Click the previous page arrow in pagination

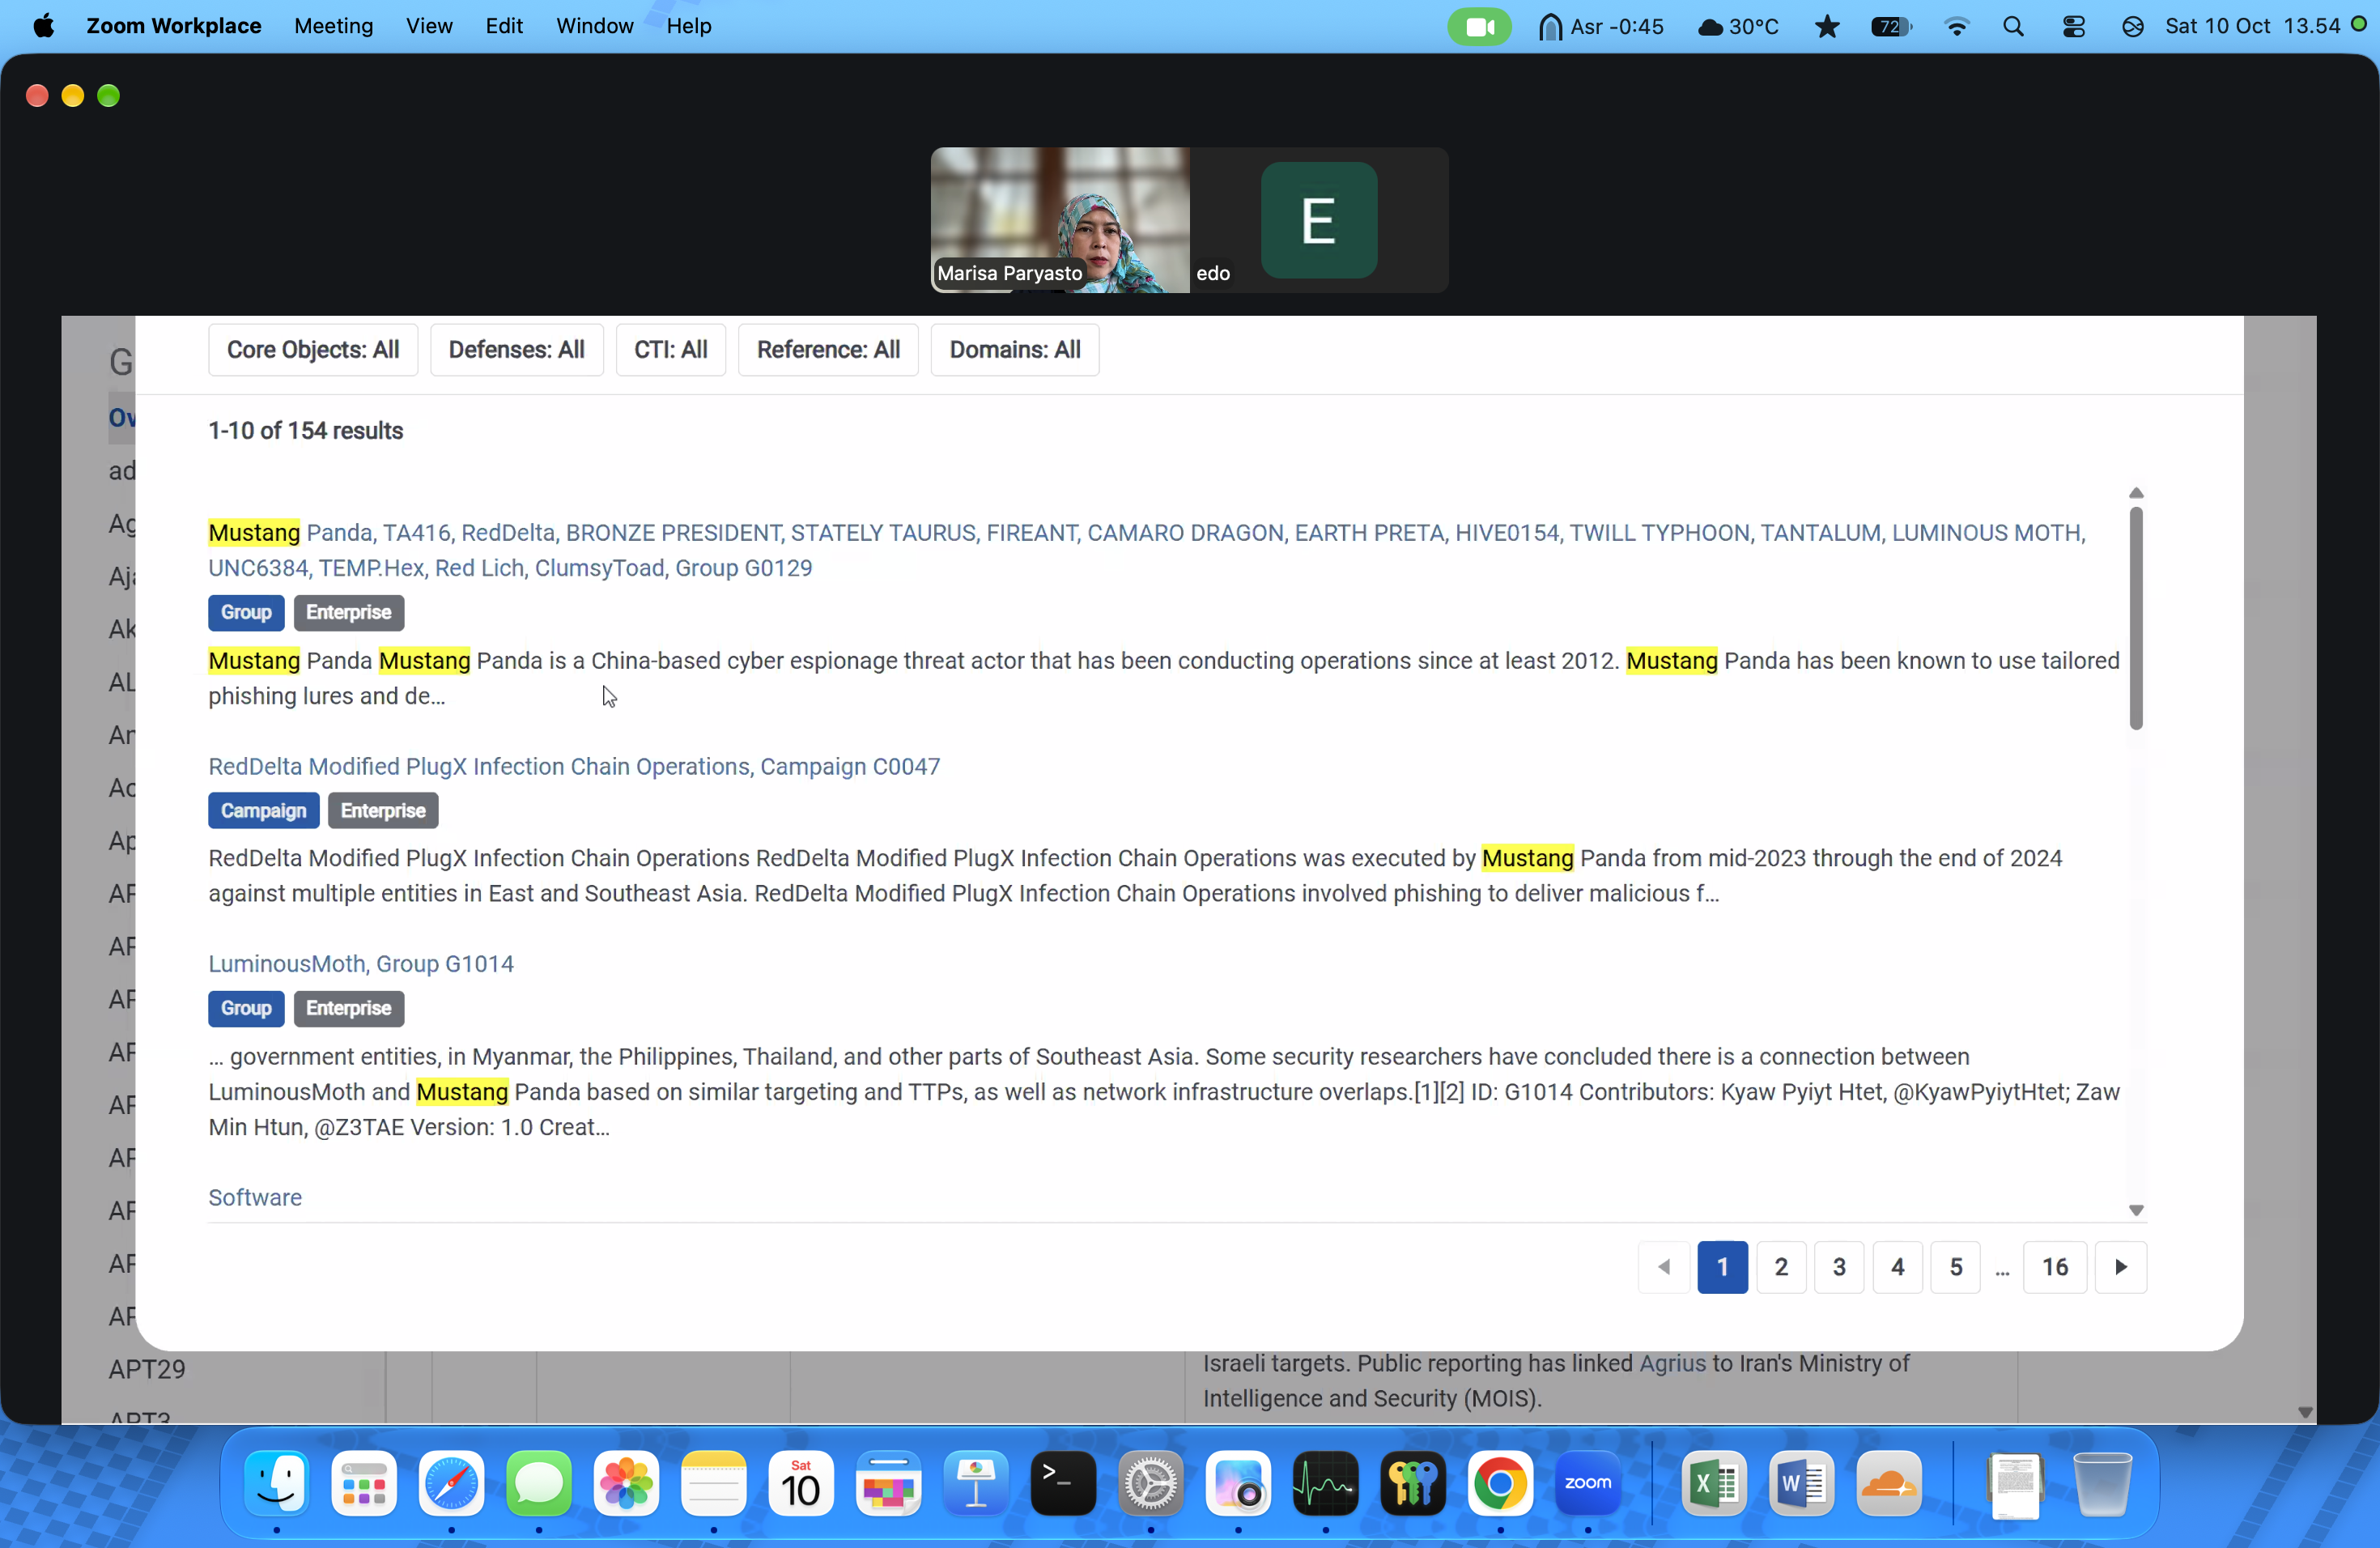[1664, 1267]
